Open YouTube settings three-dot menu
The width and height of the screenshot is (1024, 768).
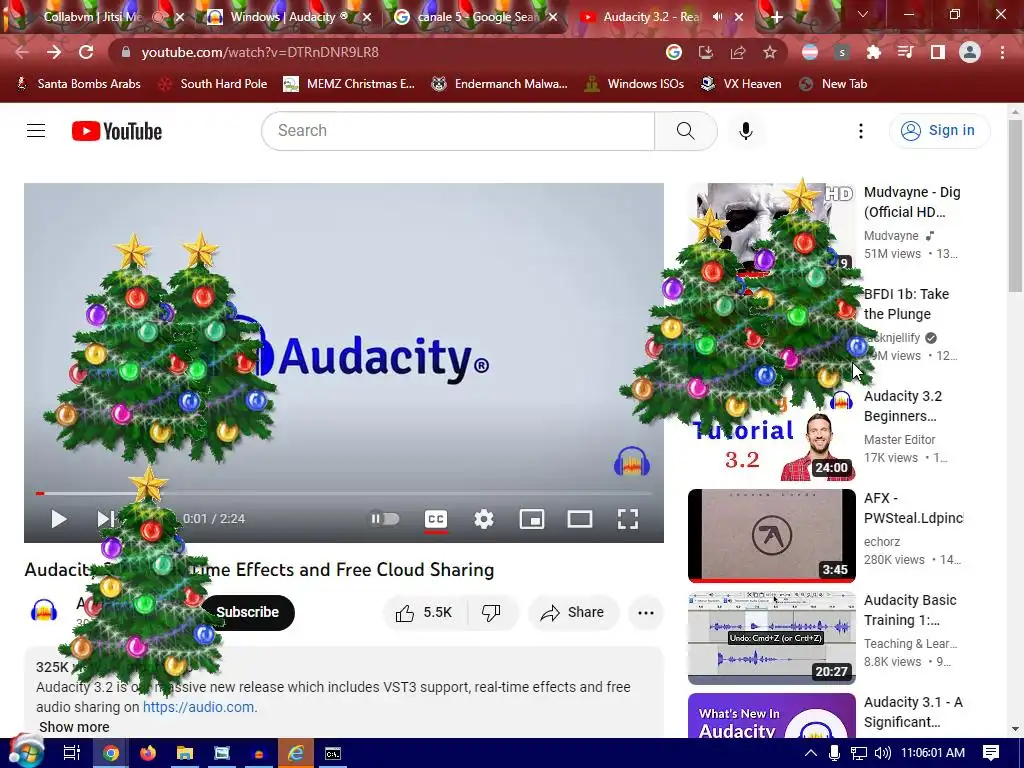tap(861, 131)
